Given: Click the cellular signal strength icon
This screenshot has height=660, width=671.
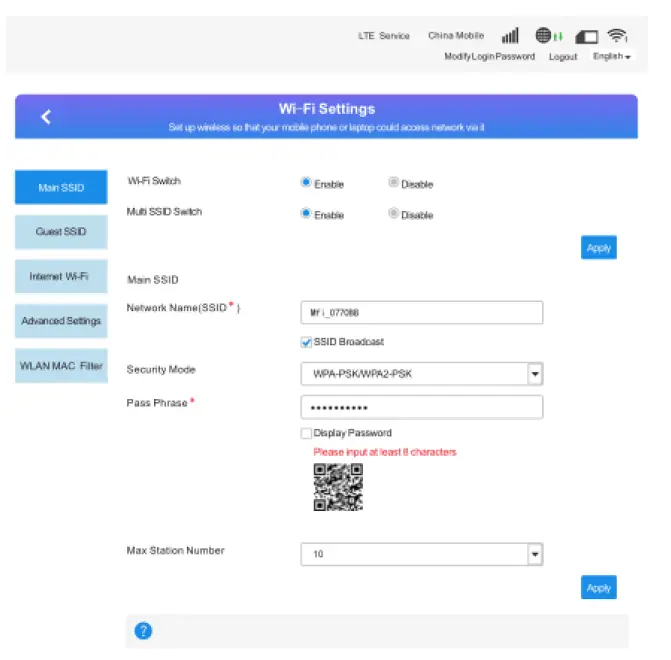Looking at the screenshot, I should (x=510, y=36).
